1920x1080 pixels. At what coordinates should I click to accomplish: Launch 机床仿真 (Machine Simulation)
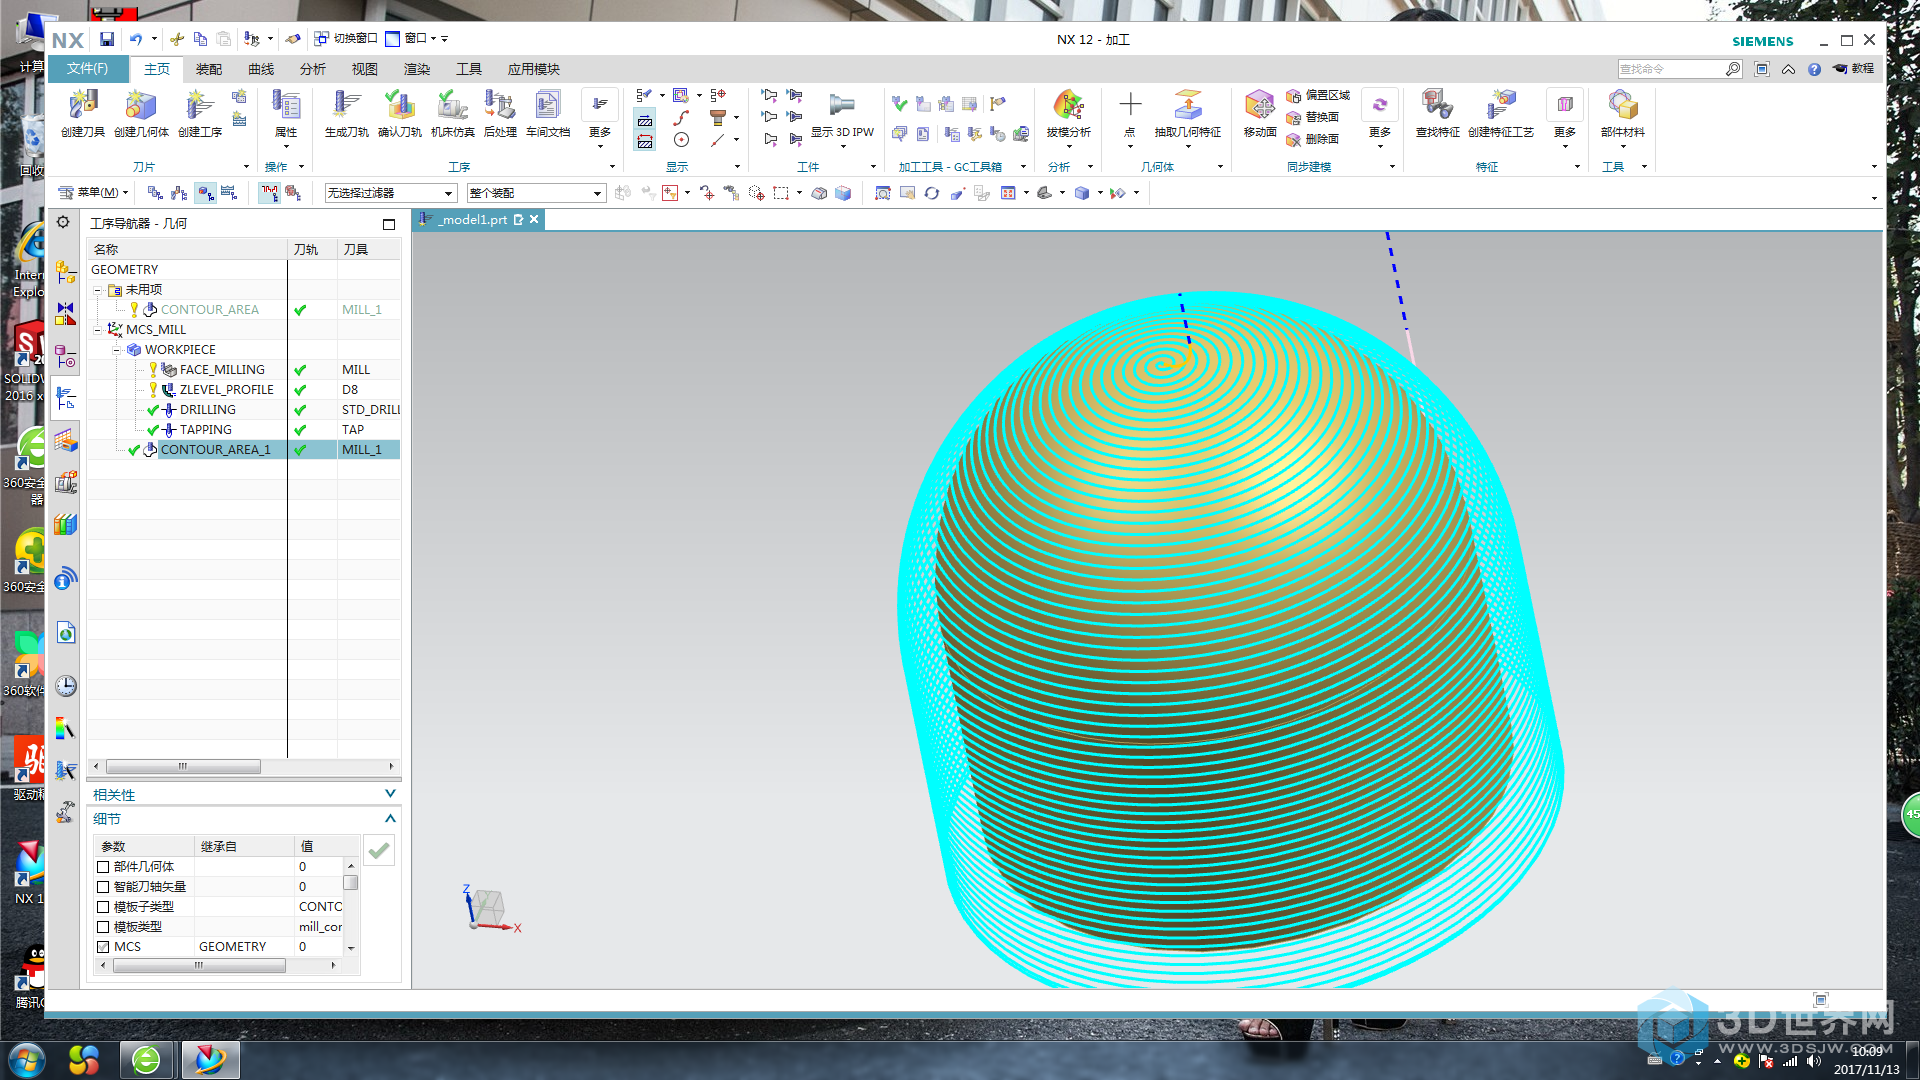(453, 113)
